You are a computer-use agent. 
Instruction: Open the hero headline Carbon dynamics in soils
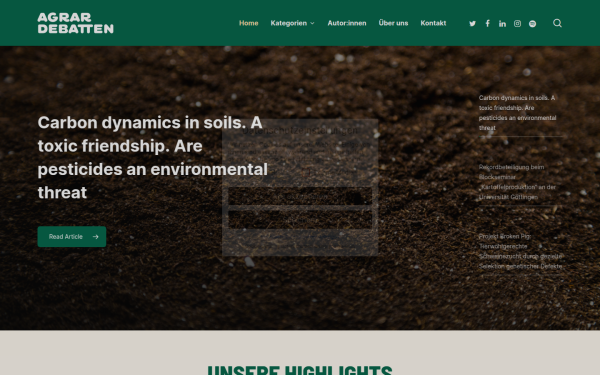[153, 157]
